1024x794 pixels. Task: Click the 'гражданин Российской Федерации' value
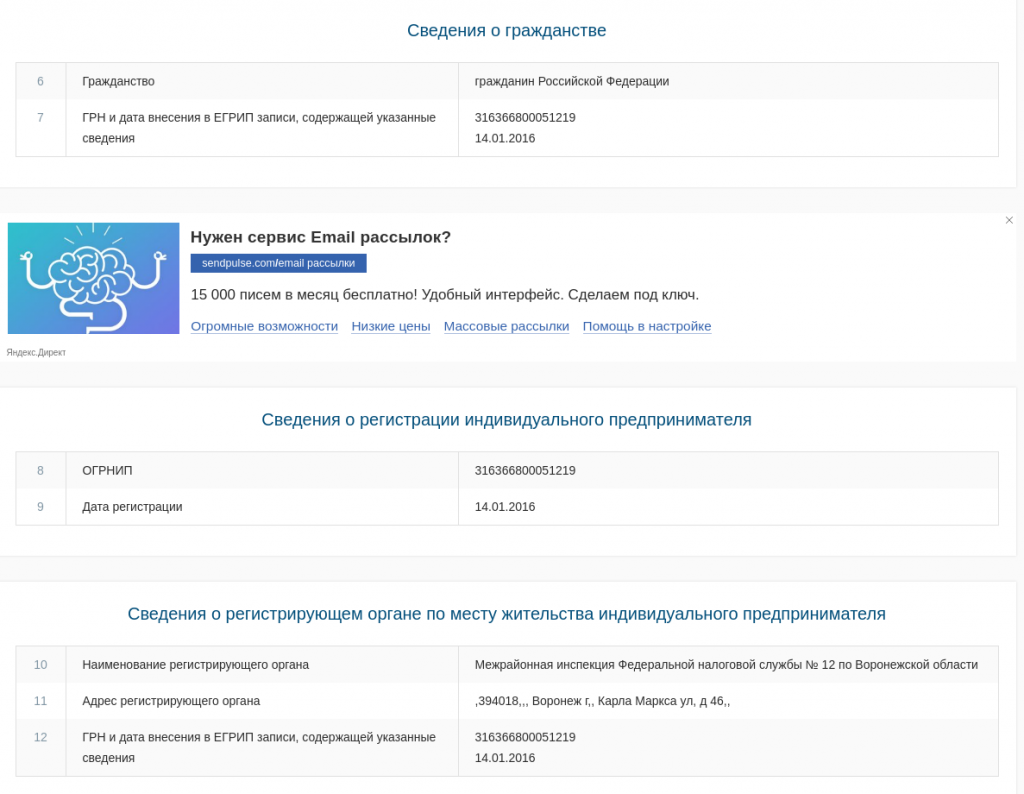tap(571, 81)
